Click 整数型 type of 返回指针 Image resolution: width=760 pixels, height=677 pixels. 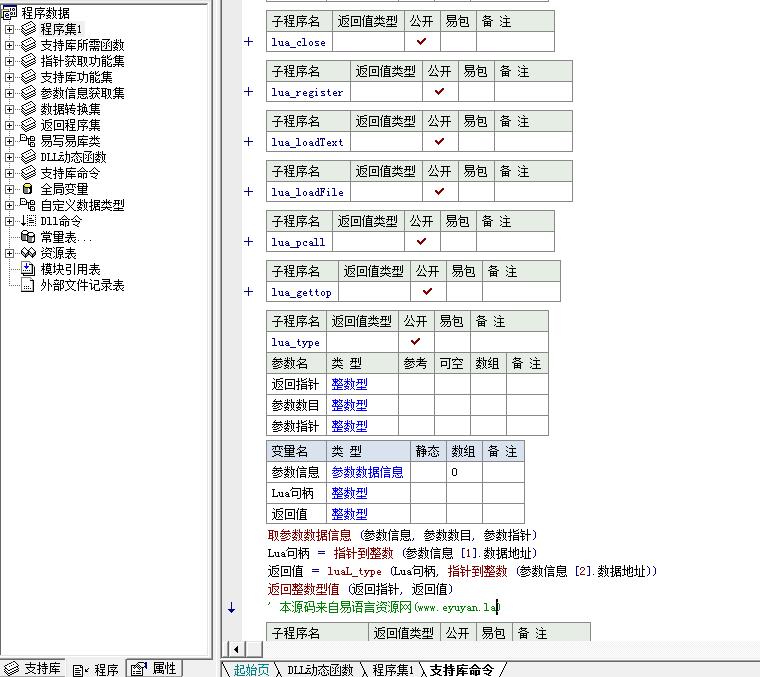click(349, 384)
